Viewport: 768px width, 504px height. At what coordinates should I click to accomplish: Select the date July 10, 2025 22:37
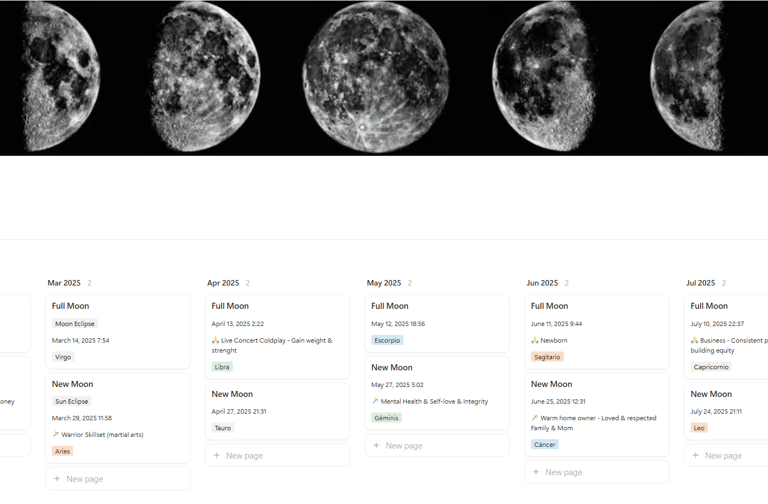tap(717, 324)
